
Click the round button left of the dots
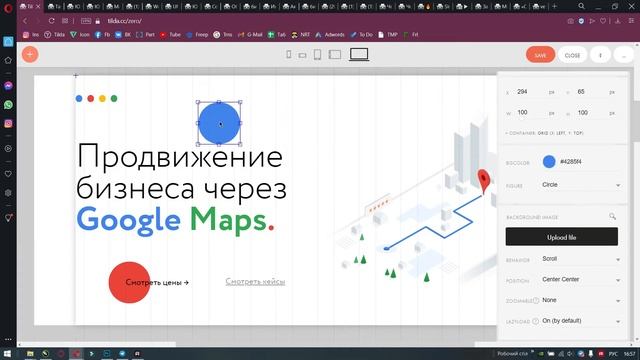[x=600, y=55]
